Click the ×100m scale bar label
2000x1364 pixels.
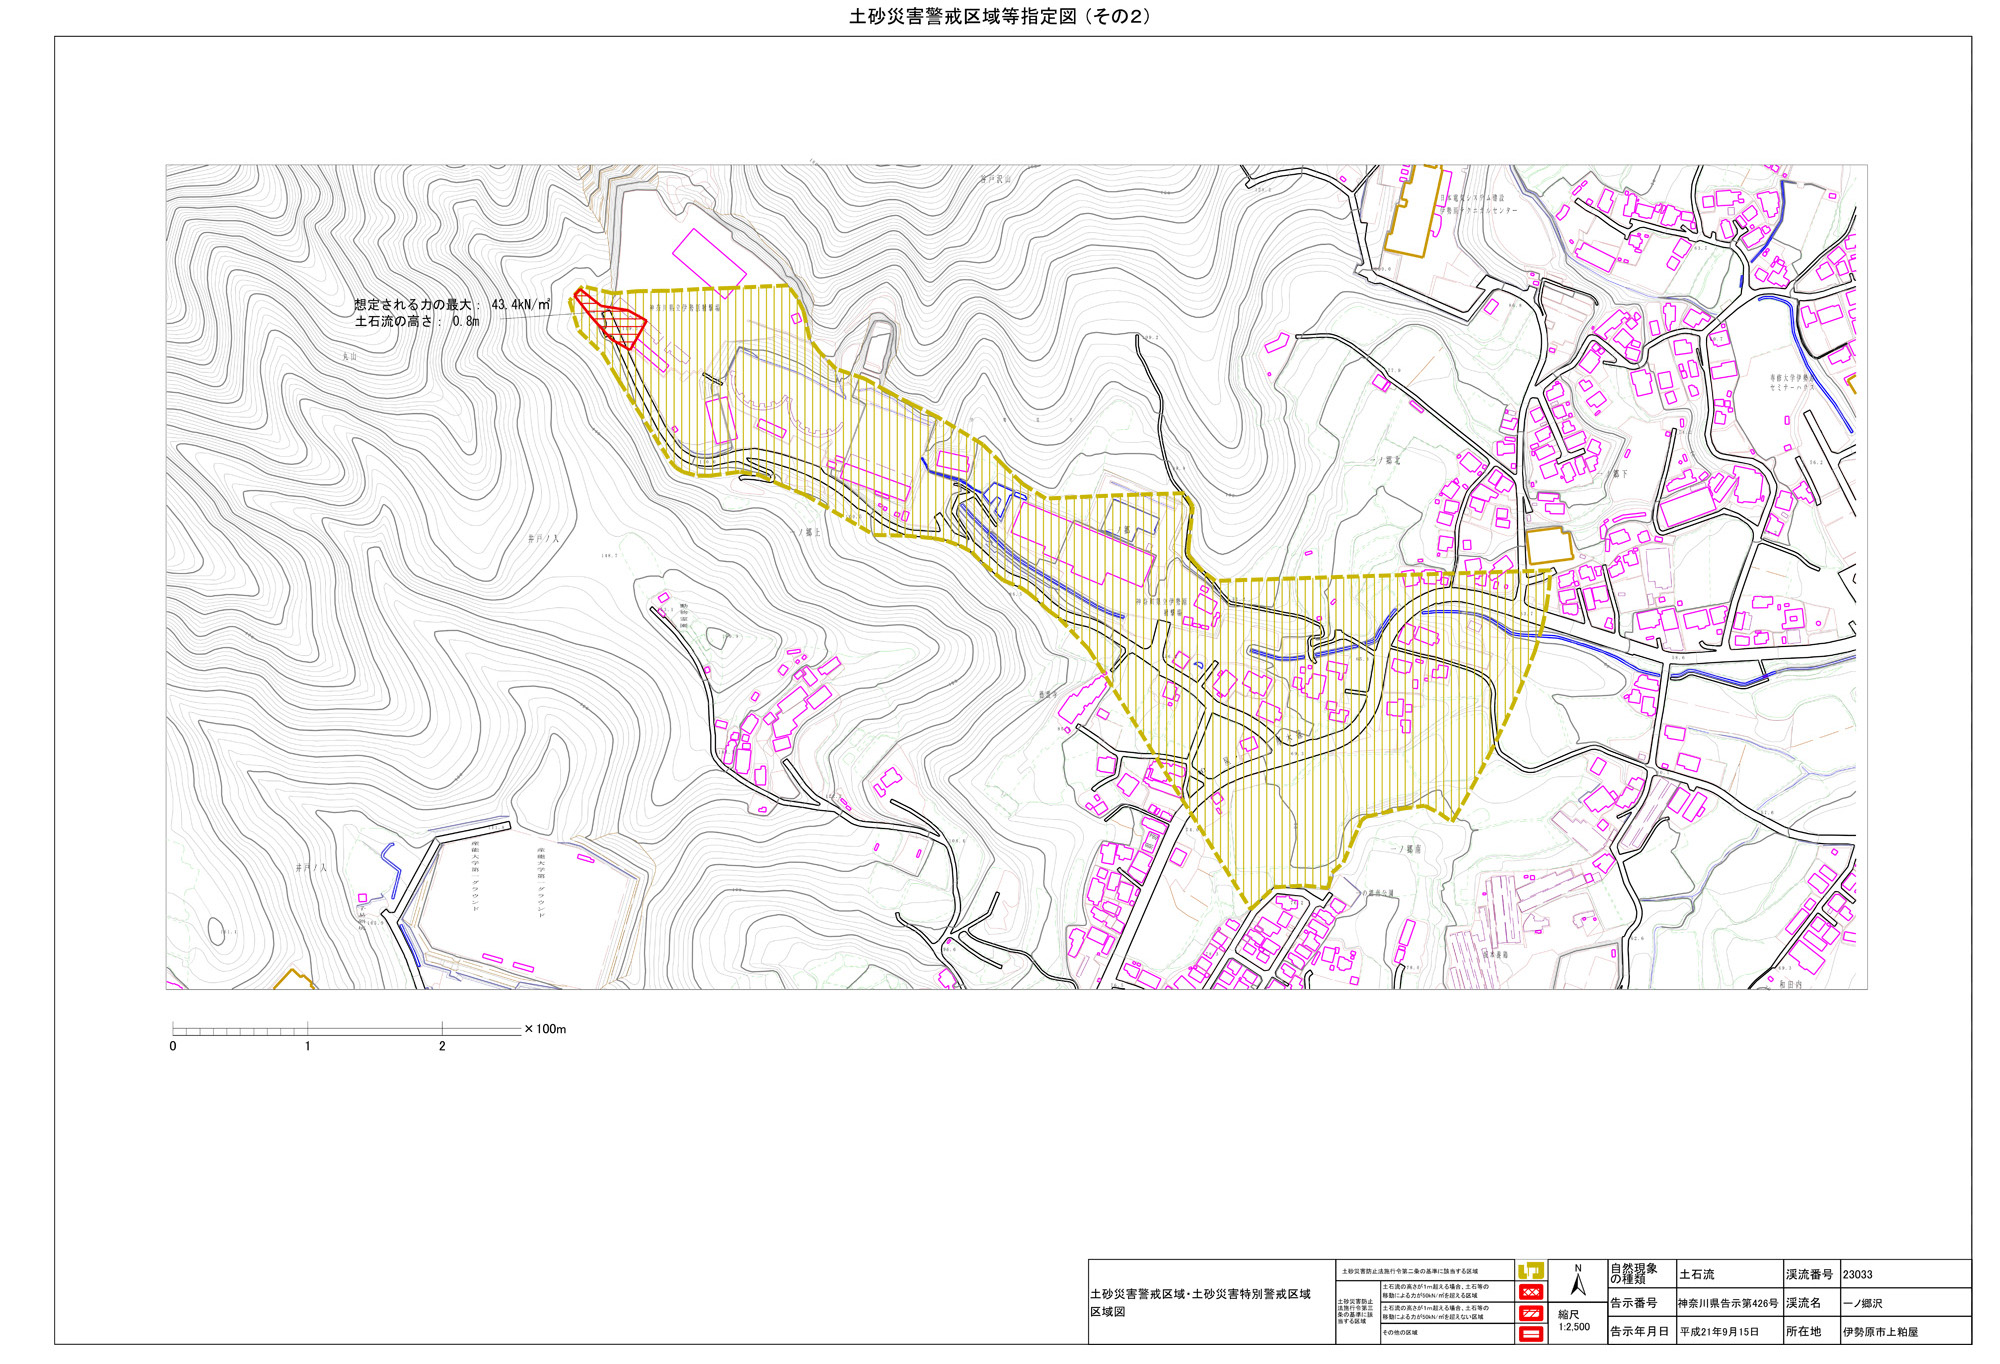545,1029
